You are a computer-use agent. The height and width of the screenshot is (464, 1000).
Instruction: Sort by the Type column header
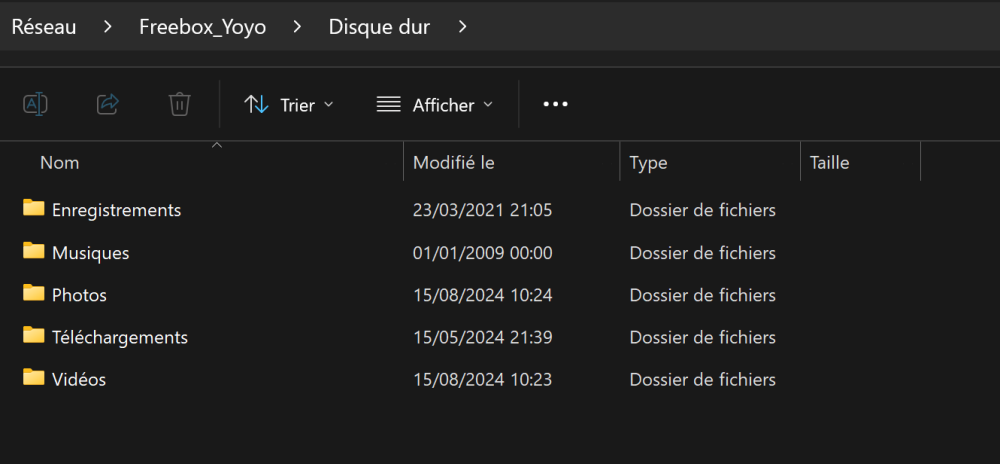click(649, 162)
